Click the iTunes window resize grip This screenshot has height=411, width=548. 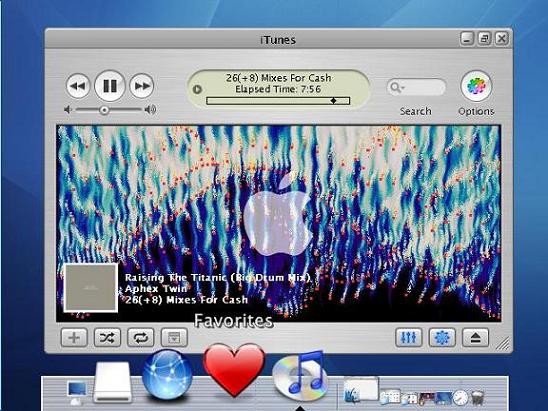tap(503, 344)
